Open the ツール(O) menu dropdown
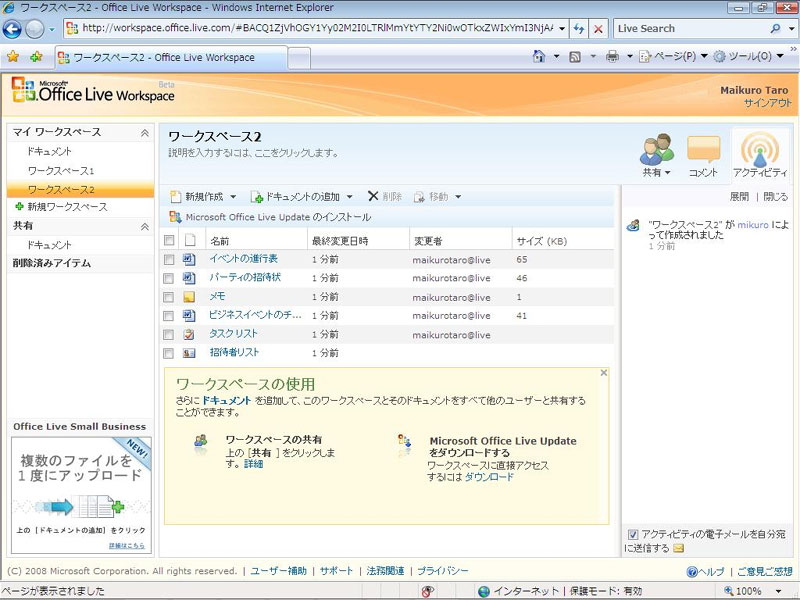Image resolution: width=800 pixels, height=600 pixels. [x=780, y=56]
